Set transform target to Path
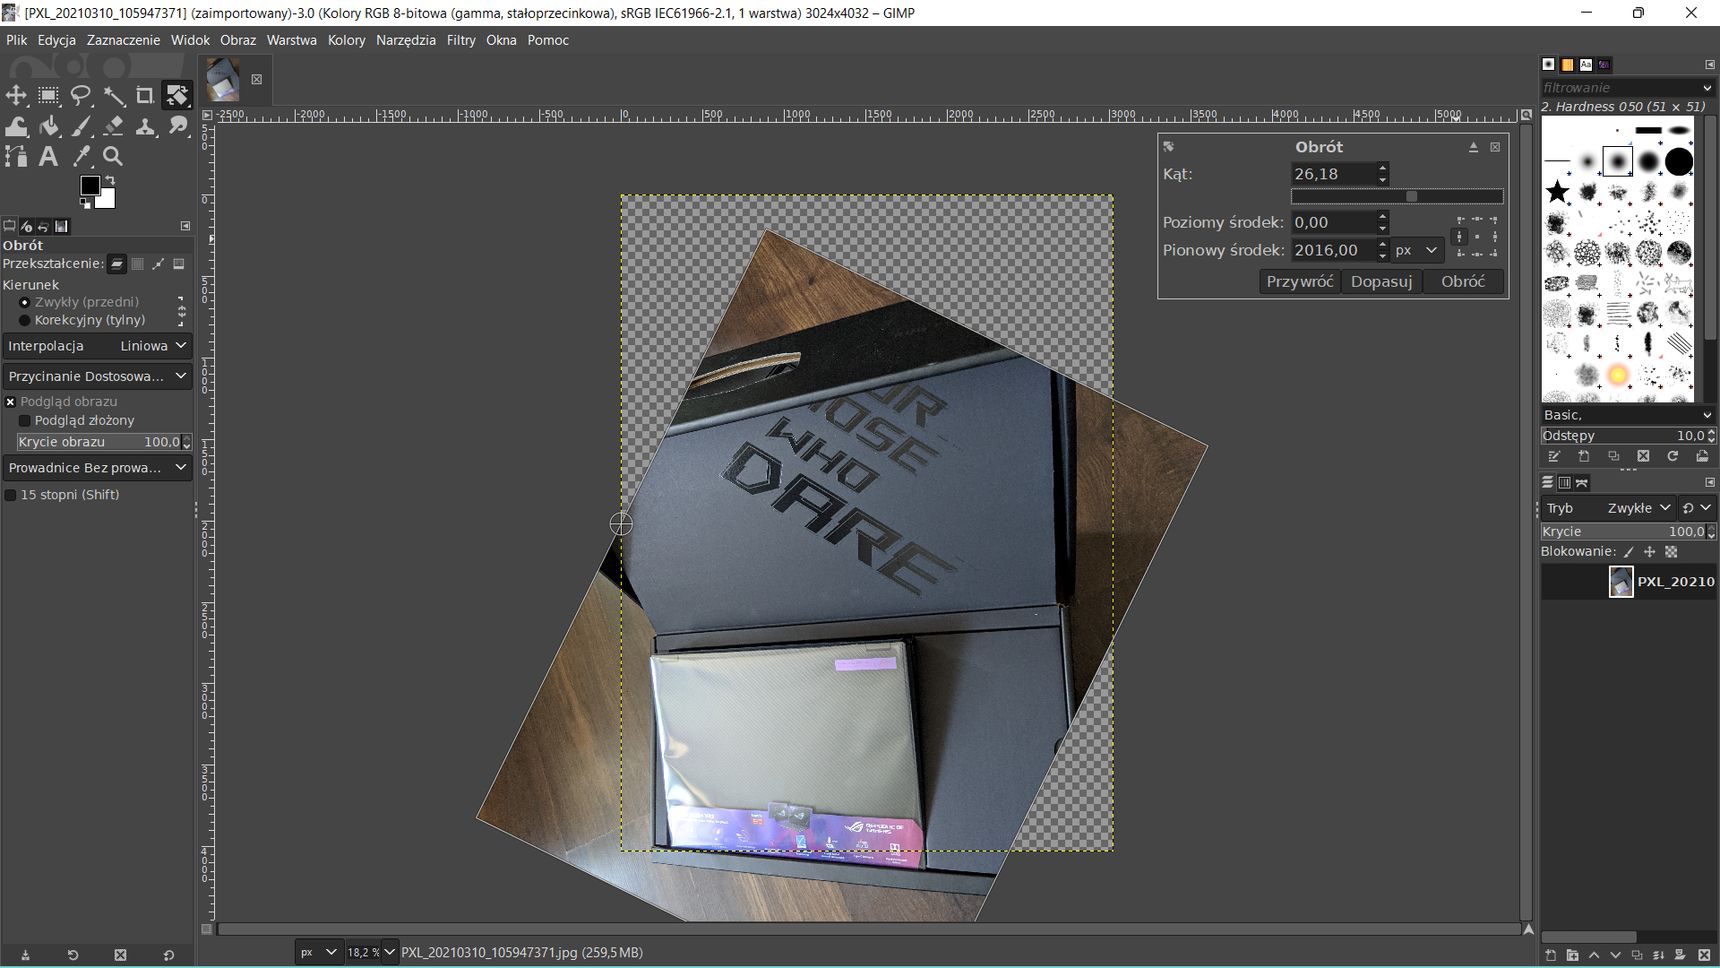This screenshot has height=968, width=1720. 158,264
